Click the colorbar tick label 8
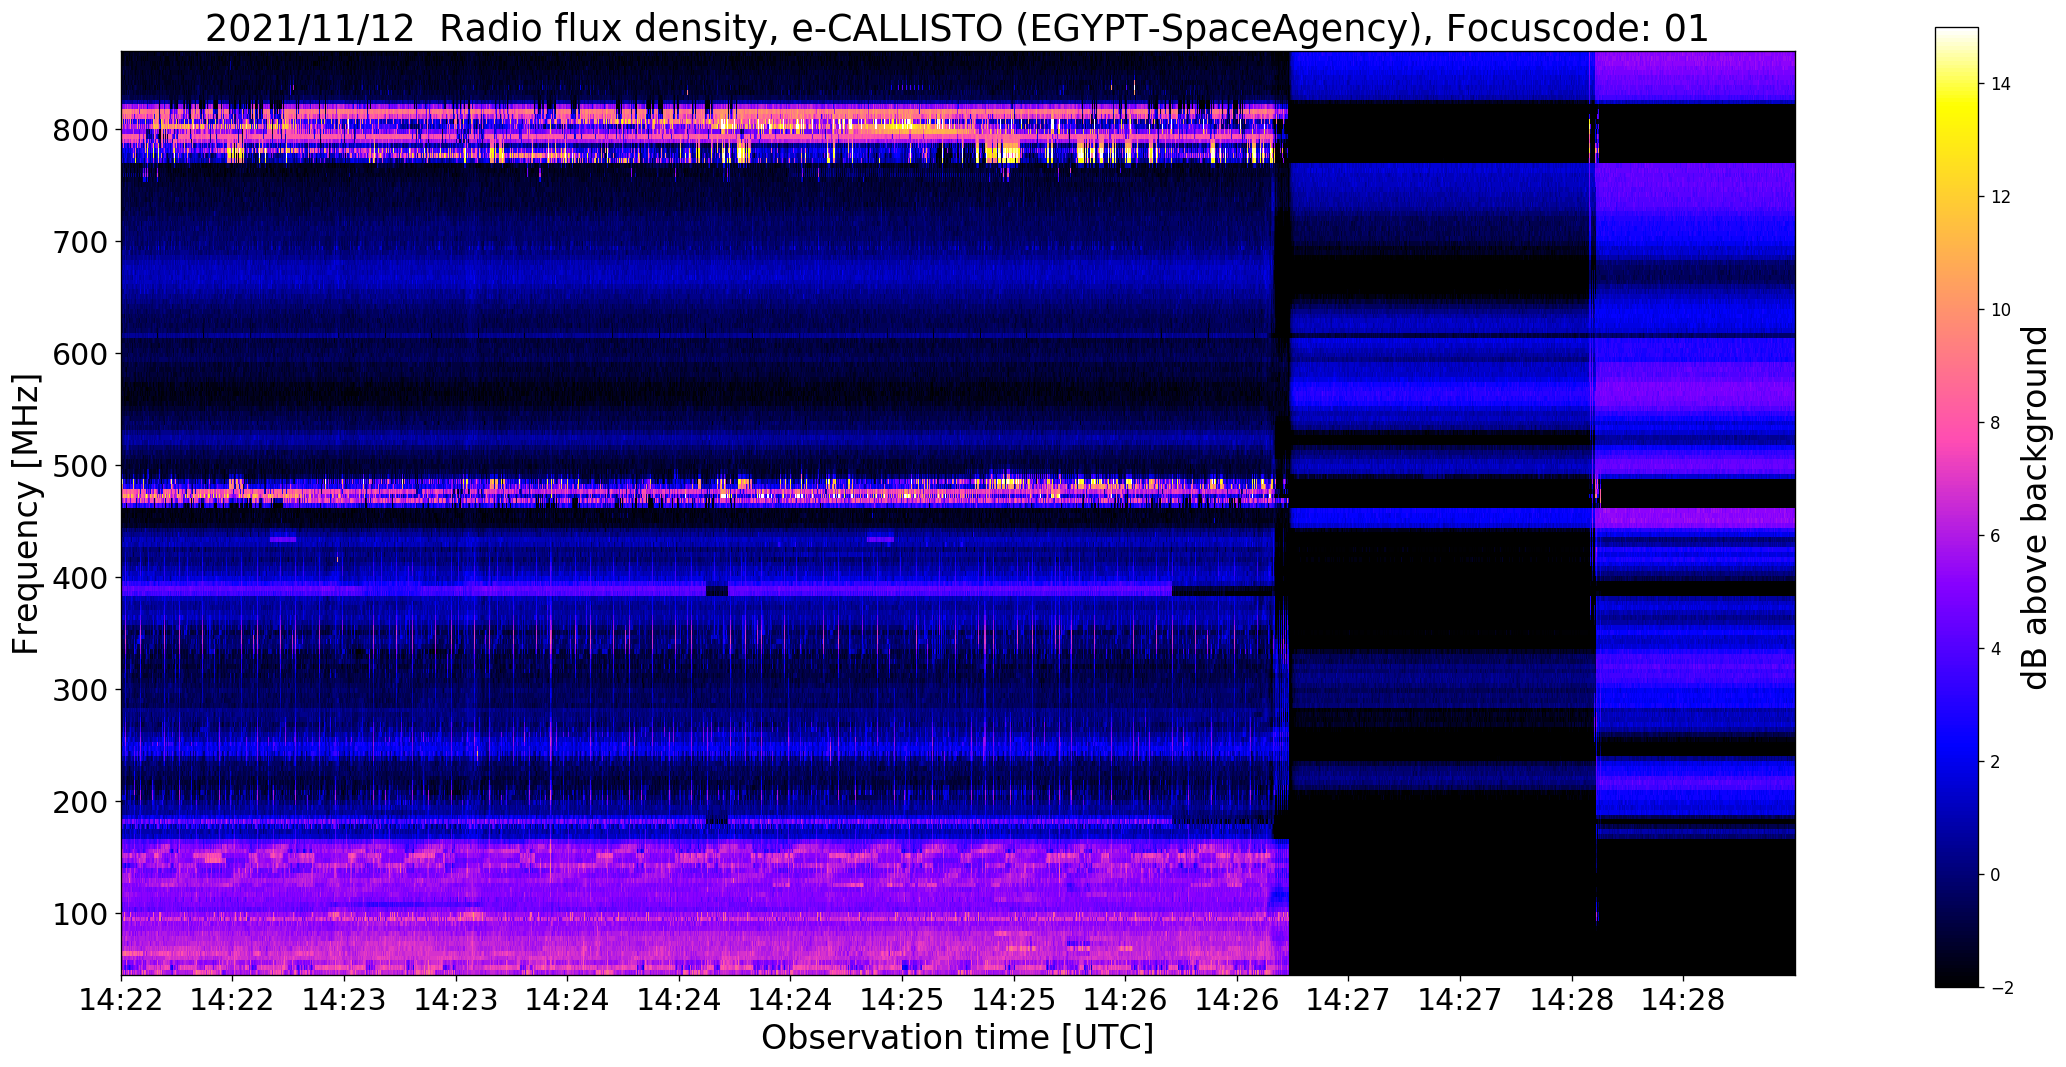 (x=1996, y=423)
